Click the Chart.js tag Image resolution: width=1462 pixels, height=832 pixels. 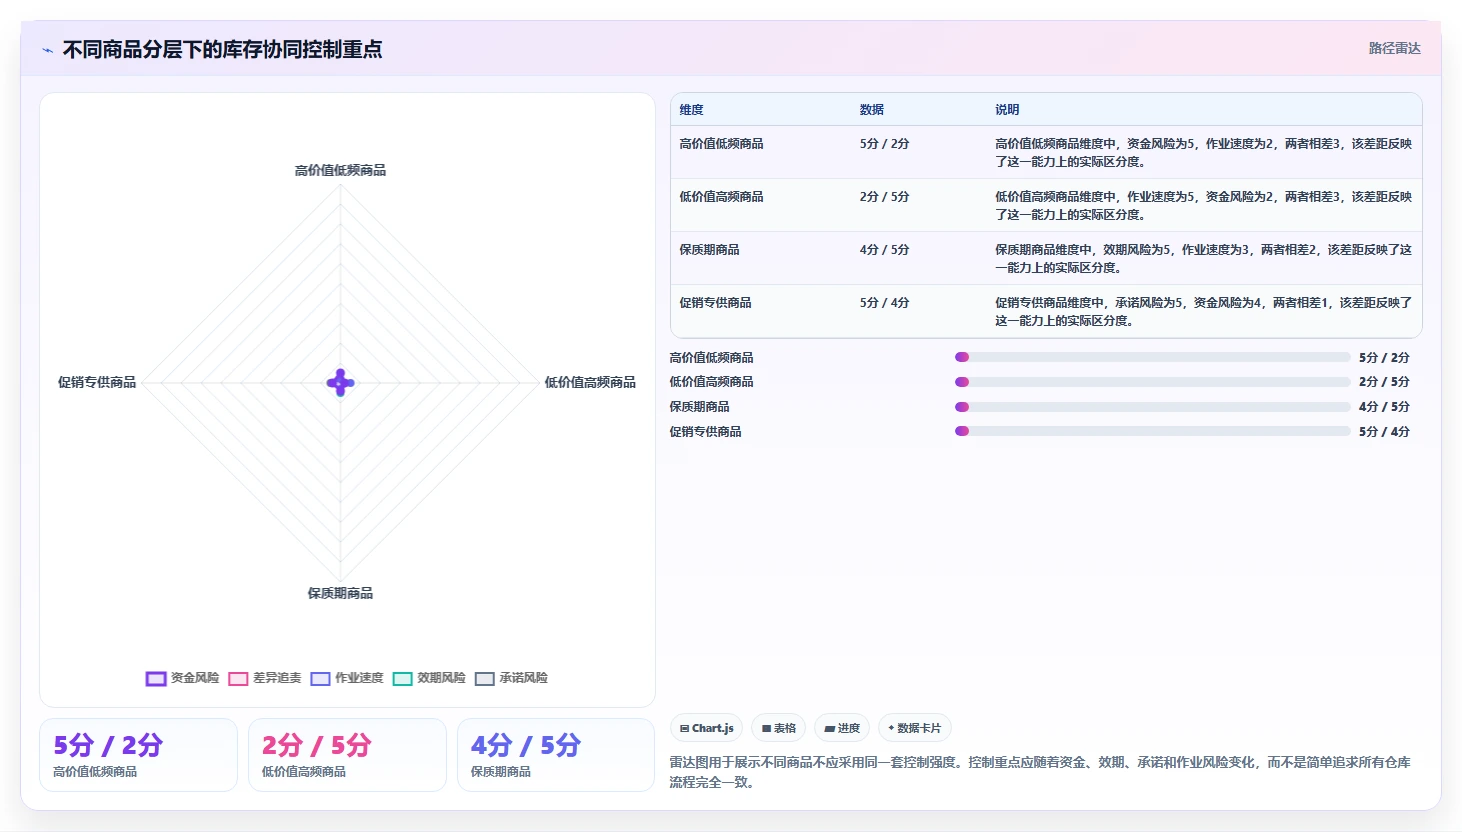click(706, 728)
